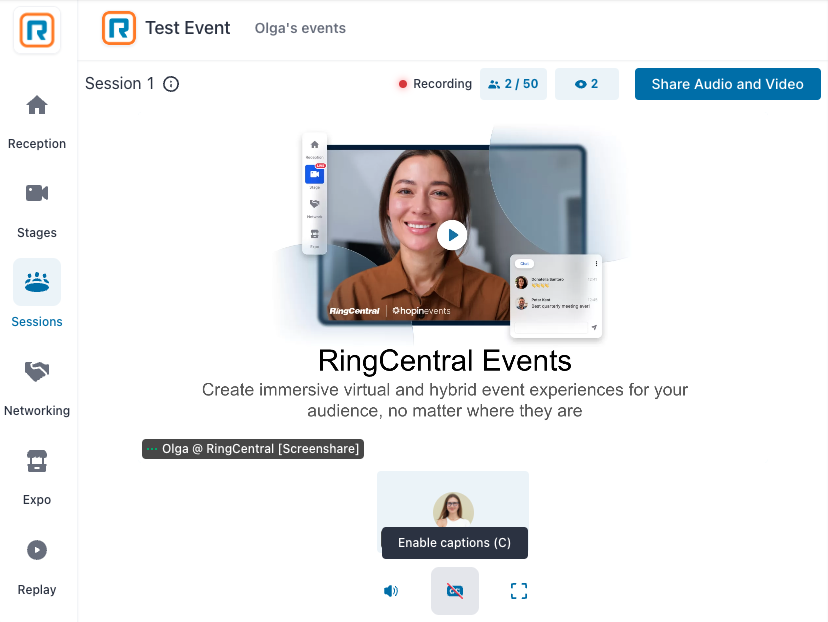Image resolution: width=828 pixels, height=622 pixels.
Task: Click the RingCentral Events heading
Action: click(445, 361)
